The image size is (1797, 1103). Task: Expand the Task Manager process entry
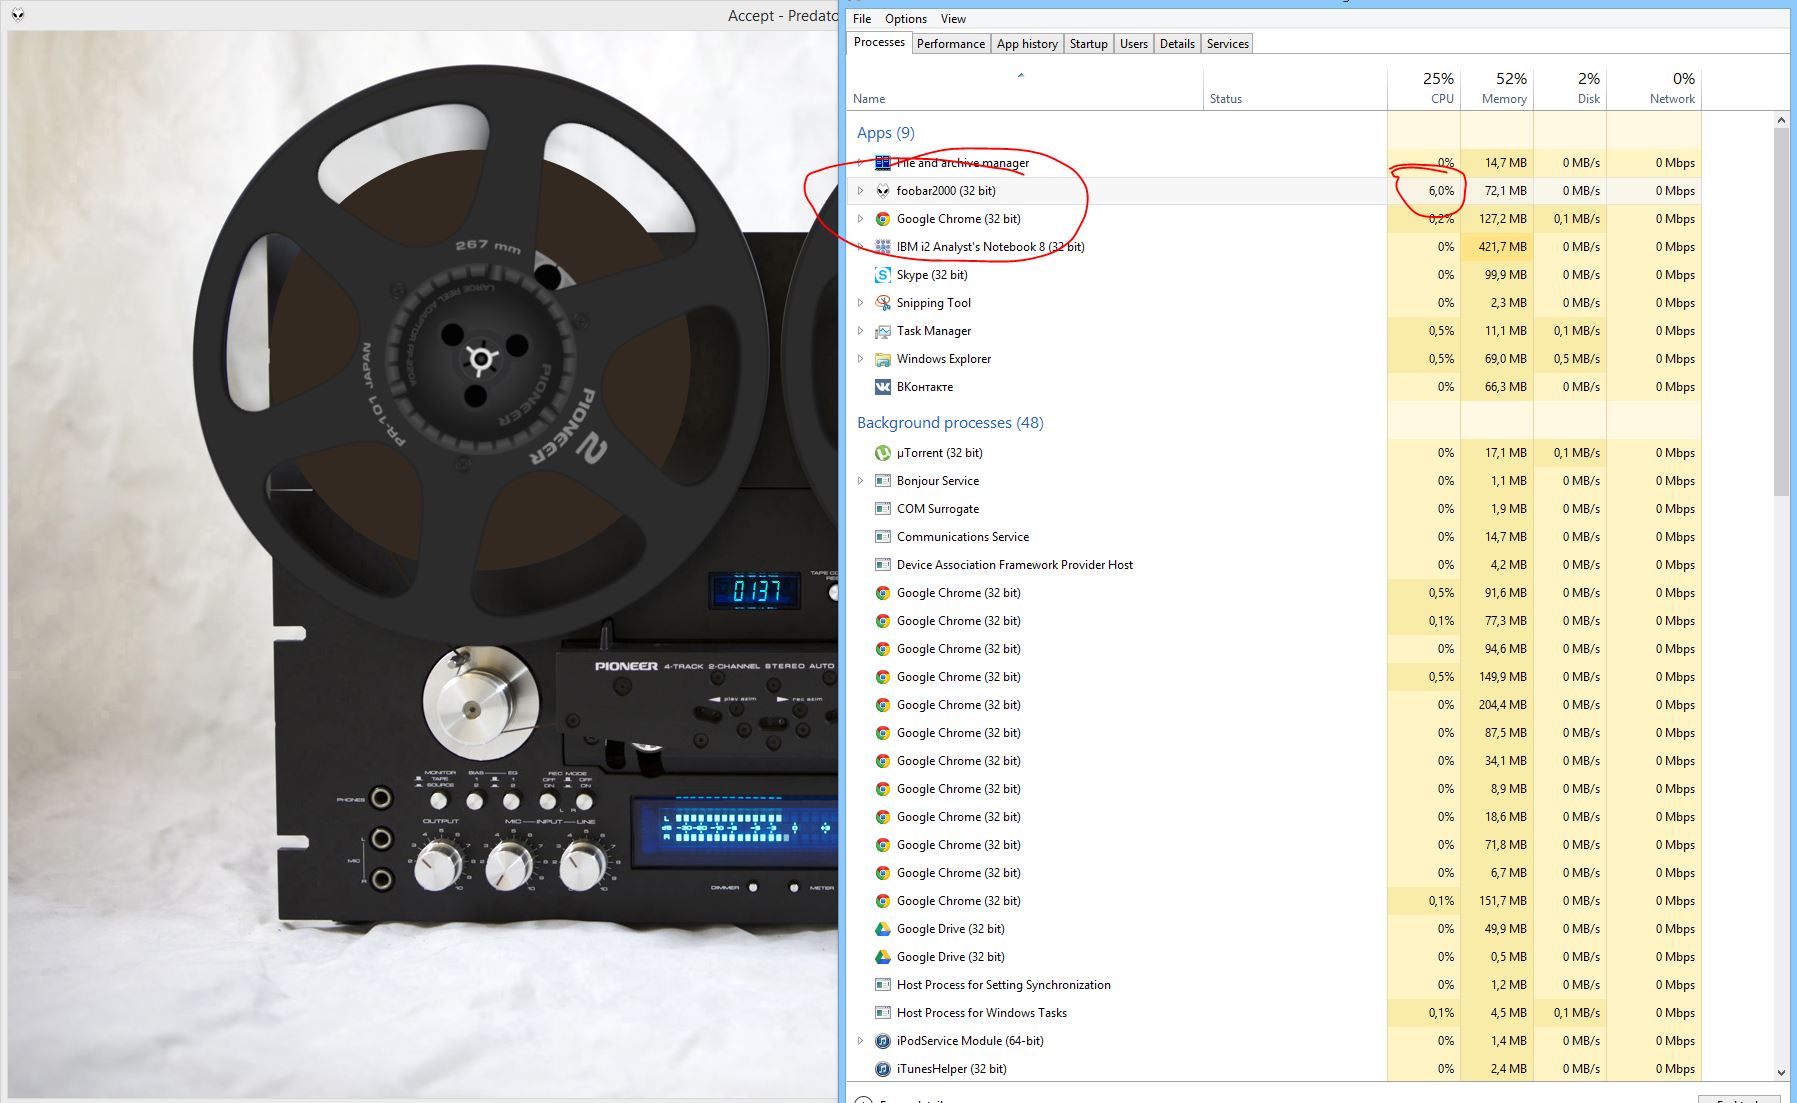coord(860,331)
